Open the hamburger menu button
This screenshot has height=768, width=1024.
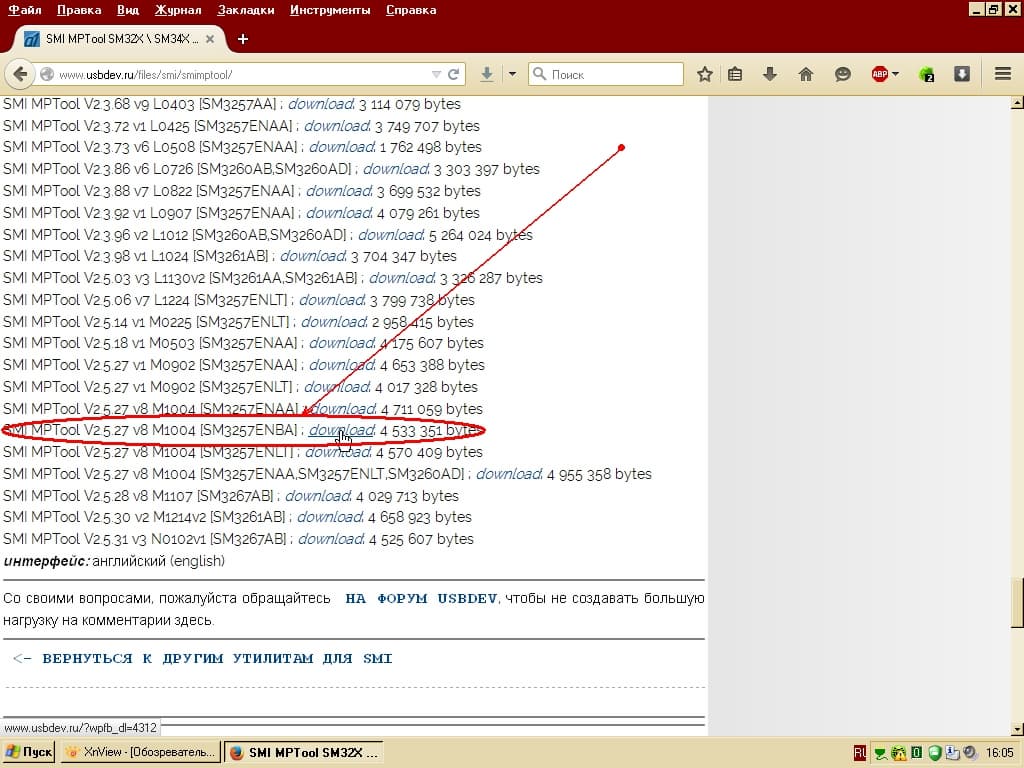pyautogui.click(x=1003, y=74)
